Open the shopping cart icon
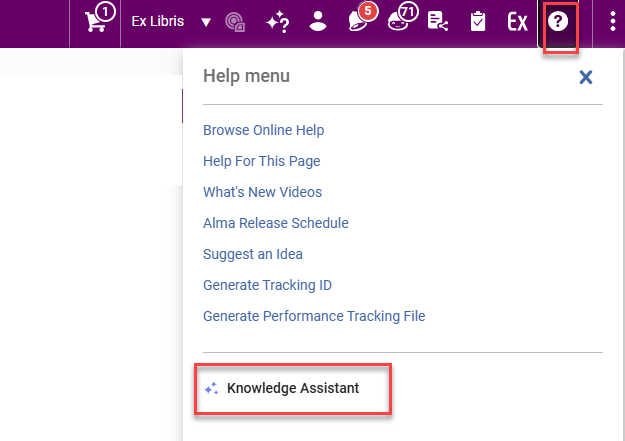Image resolution: width=625 pixels, height=441 pixels. tap(98, 19)
